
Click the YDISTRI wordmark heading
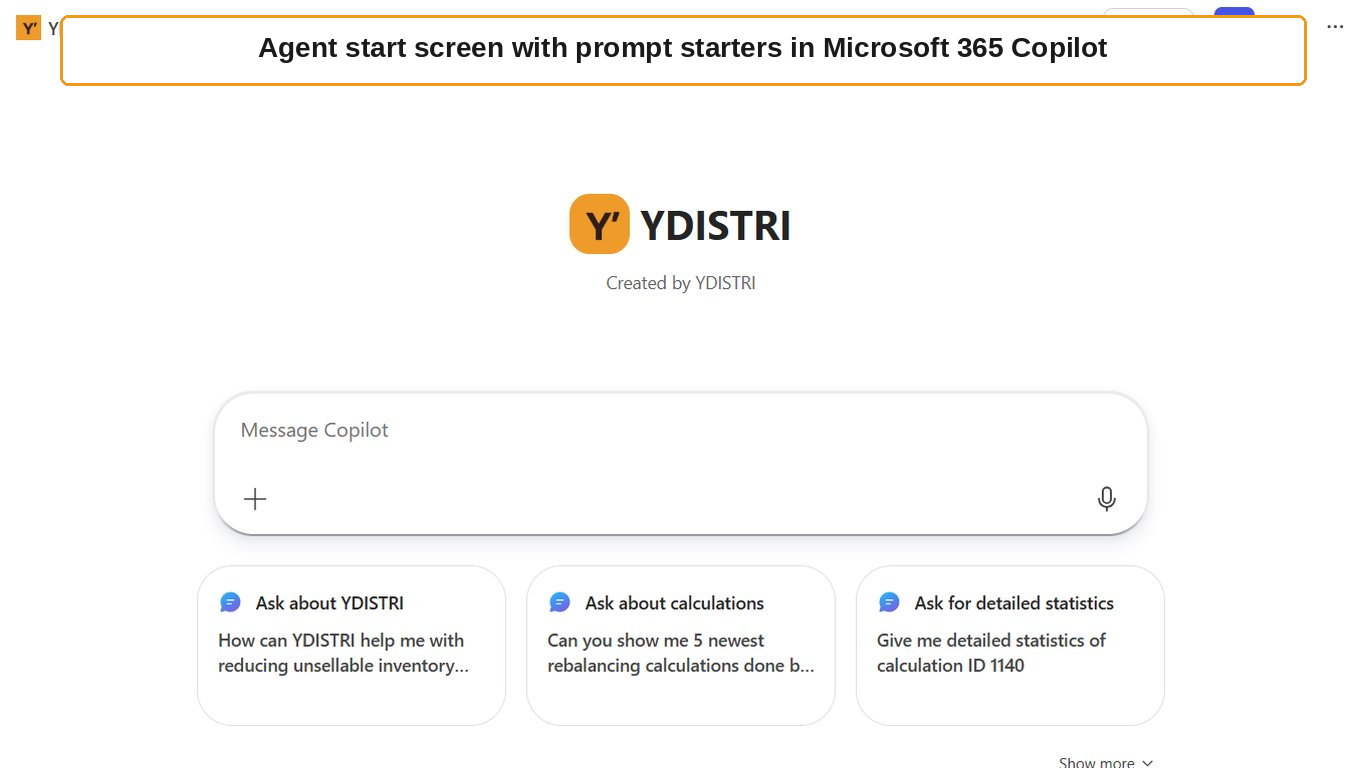716,225
